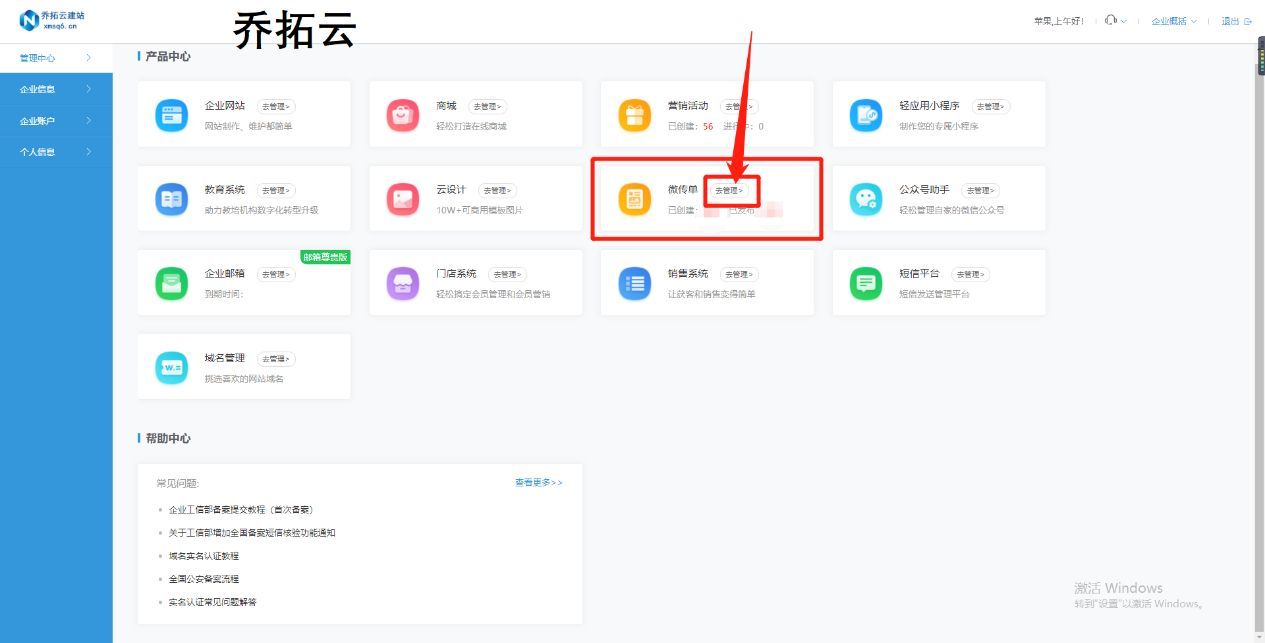The height and width of the screenshot is (643, 1265).
Task: Click 去管理 for 公众号助手
Action: click(x=980, y=190)
